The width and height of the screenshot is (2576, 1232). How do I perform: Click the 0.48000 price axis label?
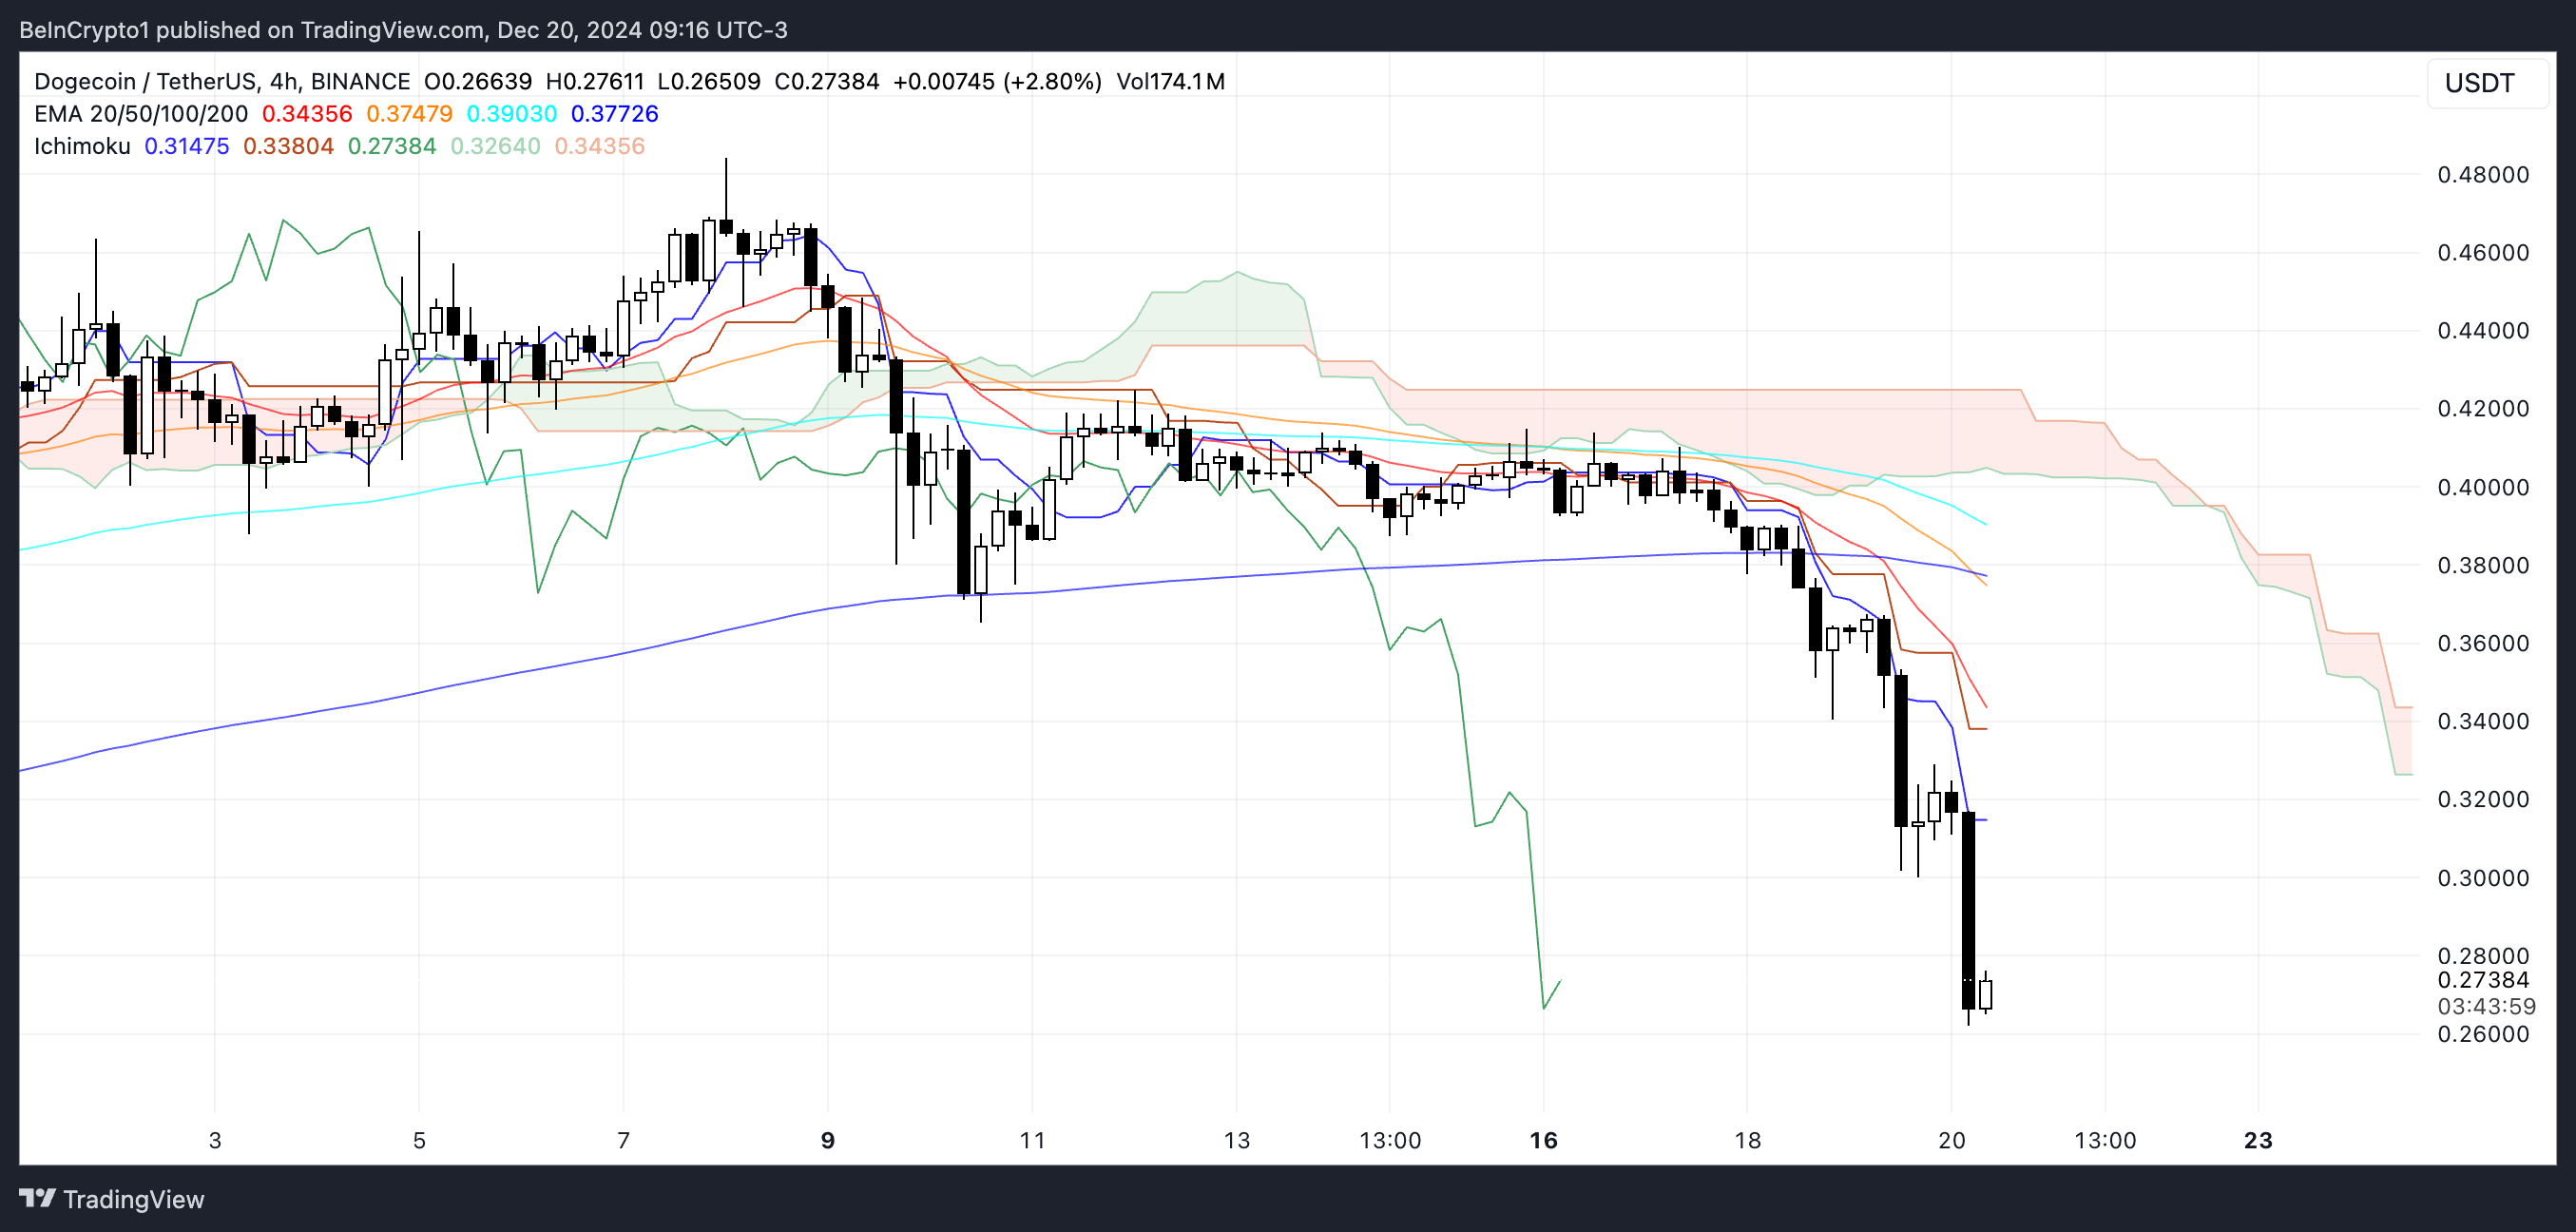[x=2482, y=175]
